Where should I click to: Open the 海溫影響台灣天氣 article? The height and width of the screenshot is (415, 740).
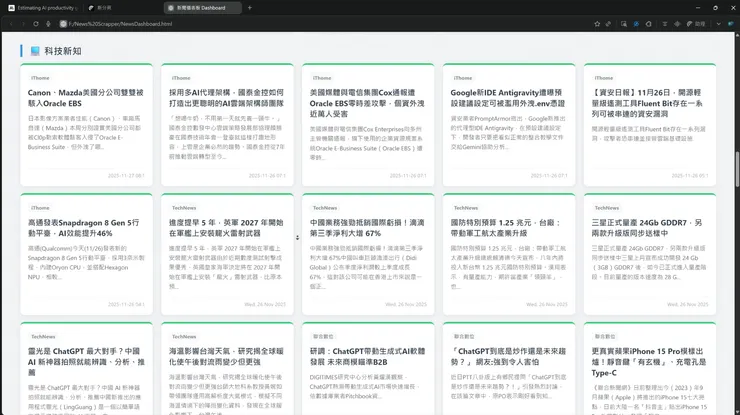(226, 356)
